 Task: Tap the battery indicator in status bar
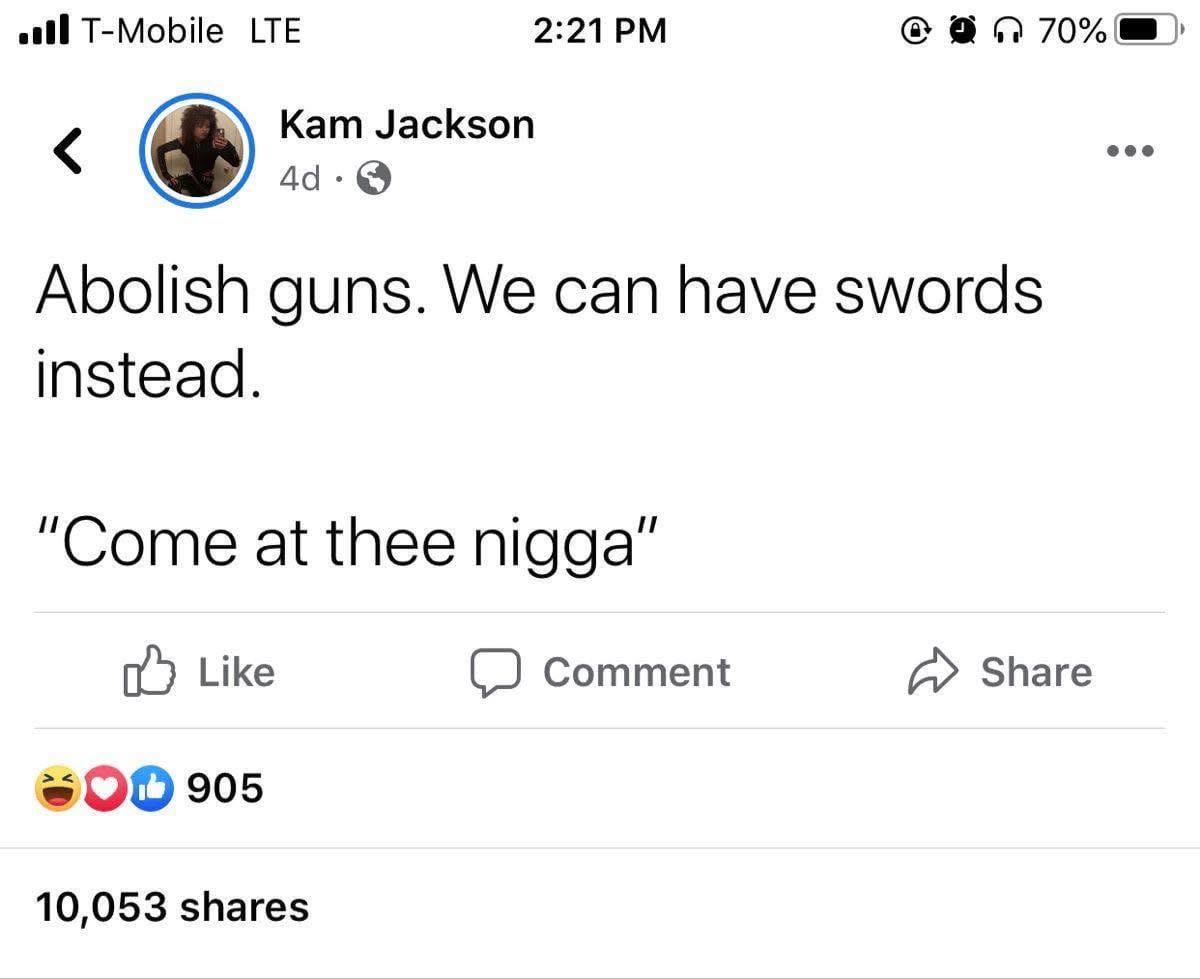point(1147,31)
